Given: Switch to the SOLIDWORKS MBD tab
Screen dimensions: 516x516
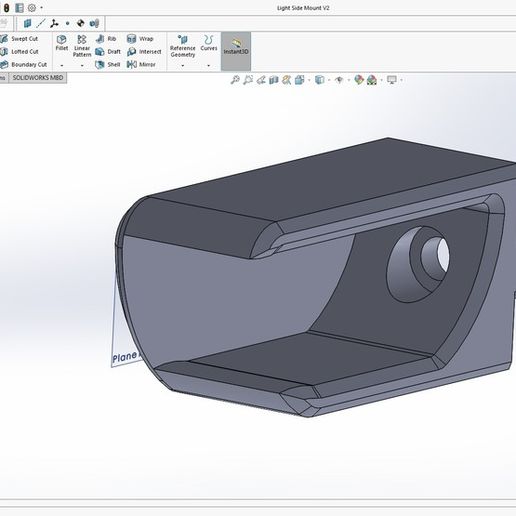Looking at the screenshot, I should 38,78.
